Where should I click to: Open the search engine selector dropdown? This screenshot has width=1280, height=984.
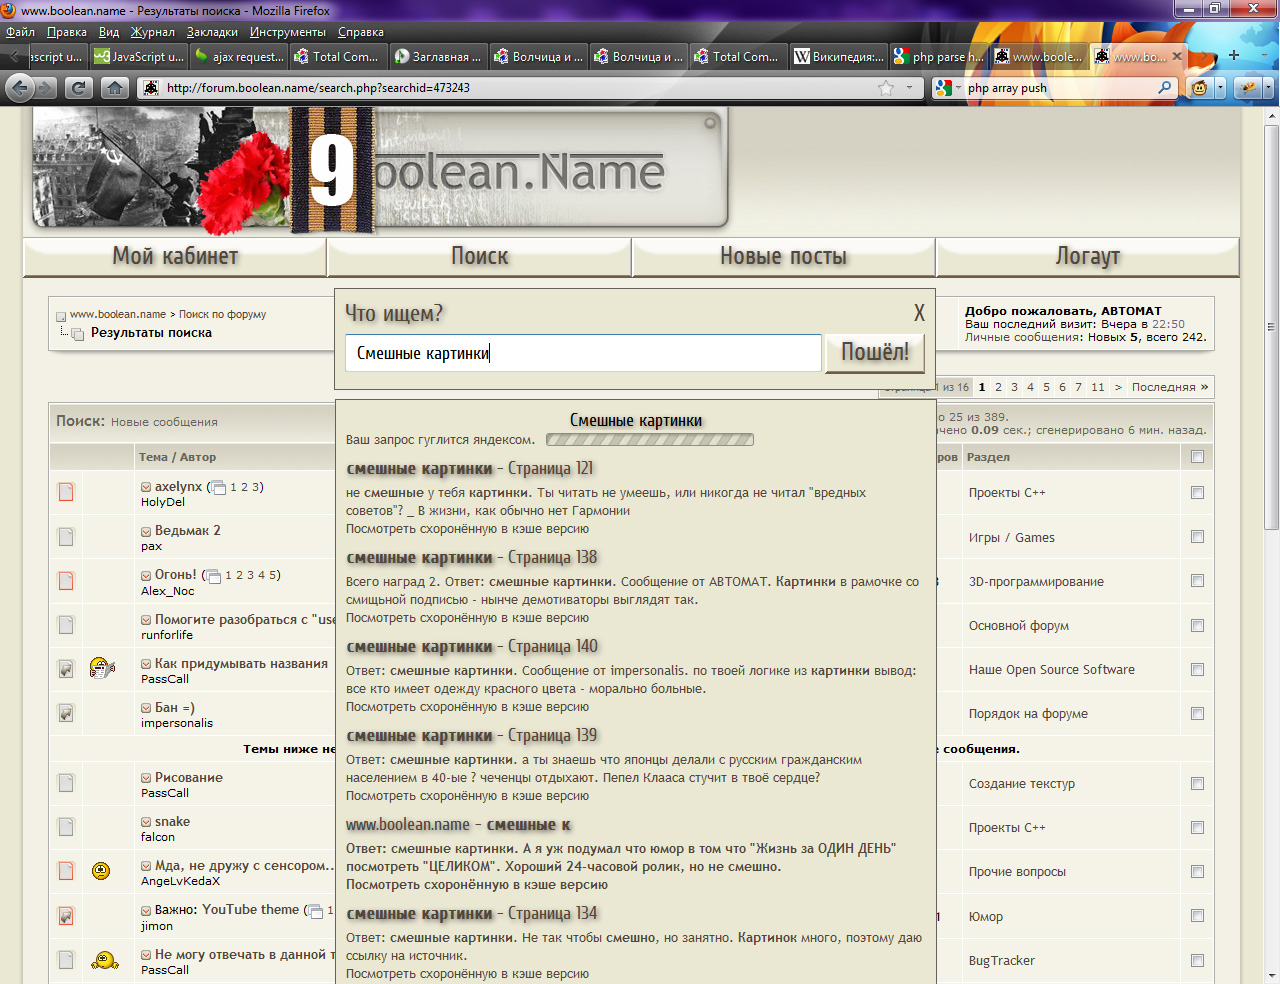[x=947, y=88]
